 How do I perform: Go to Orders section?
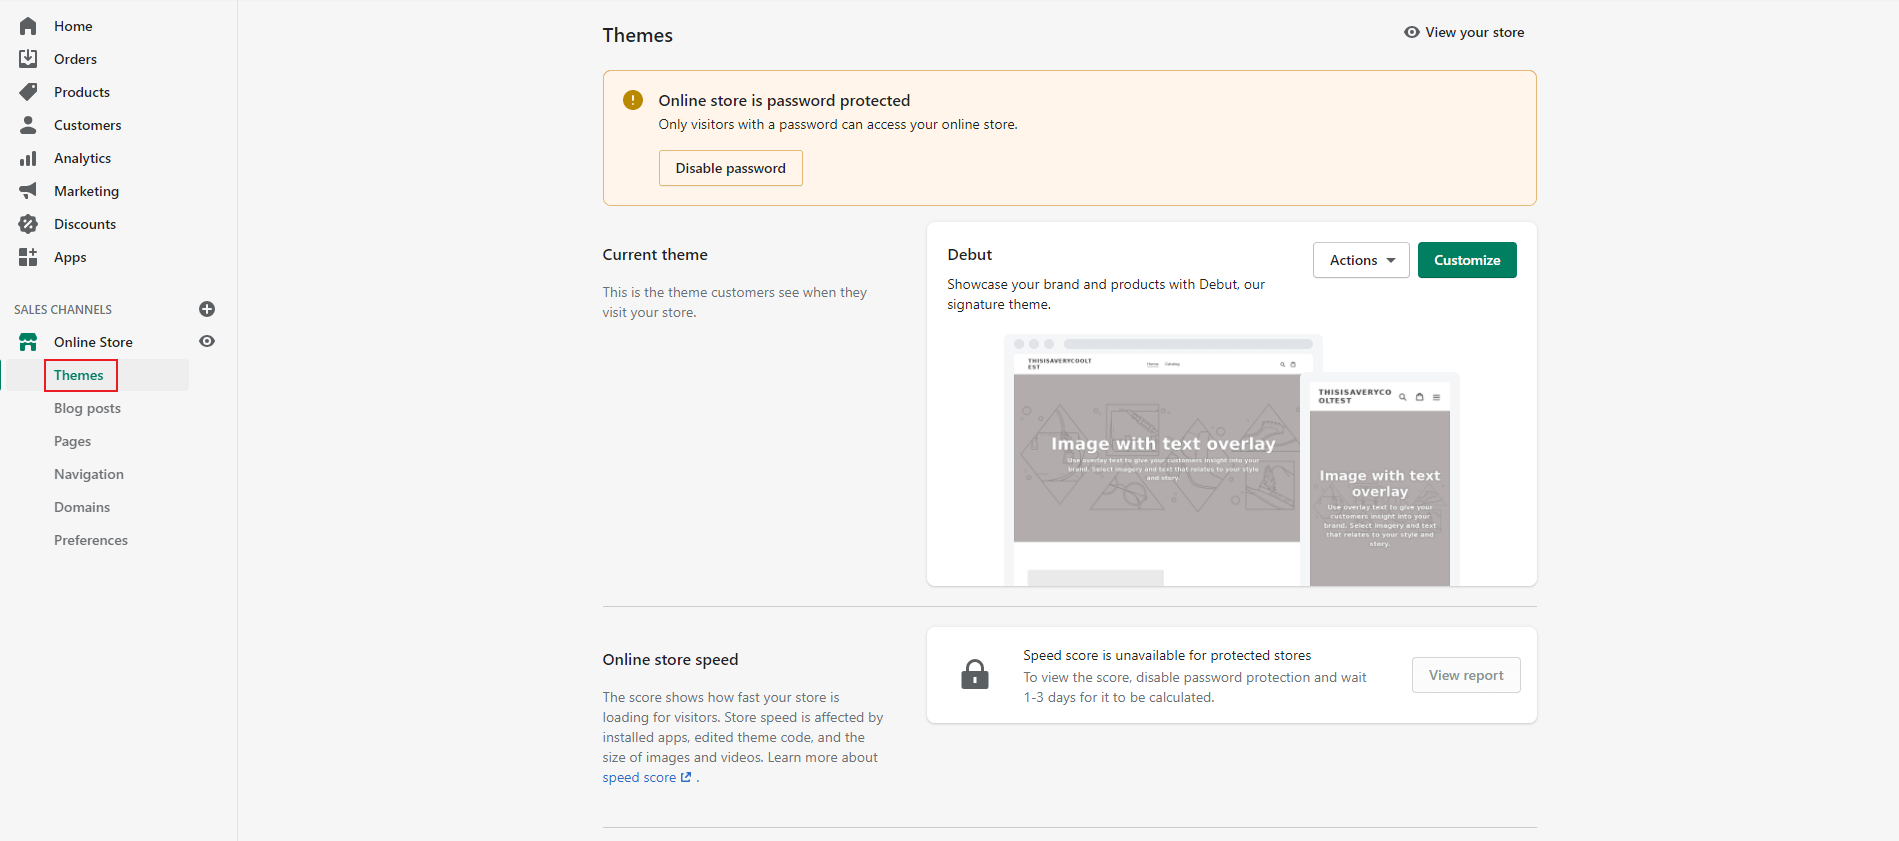tap(75, 59)
